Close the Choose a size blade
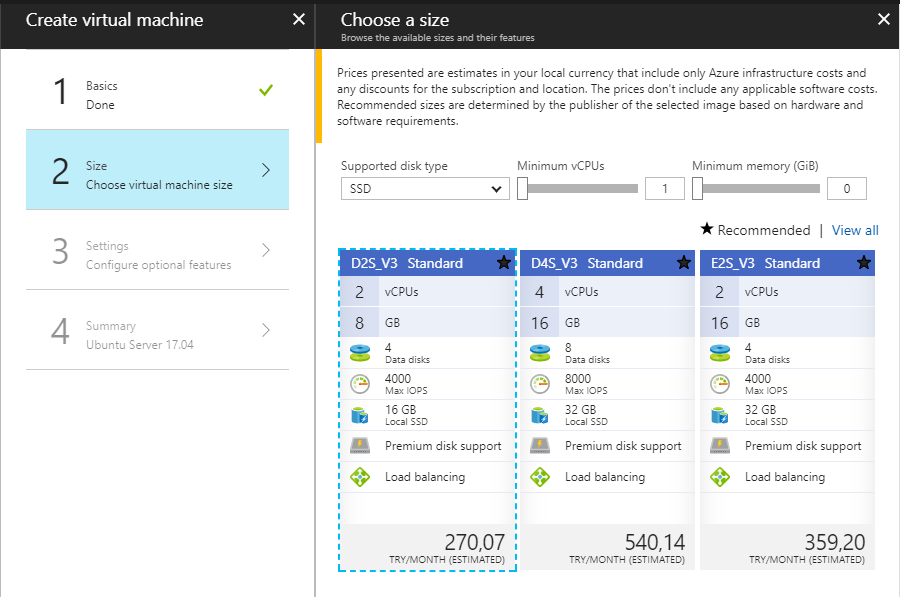 click(x=884, y=20)
